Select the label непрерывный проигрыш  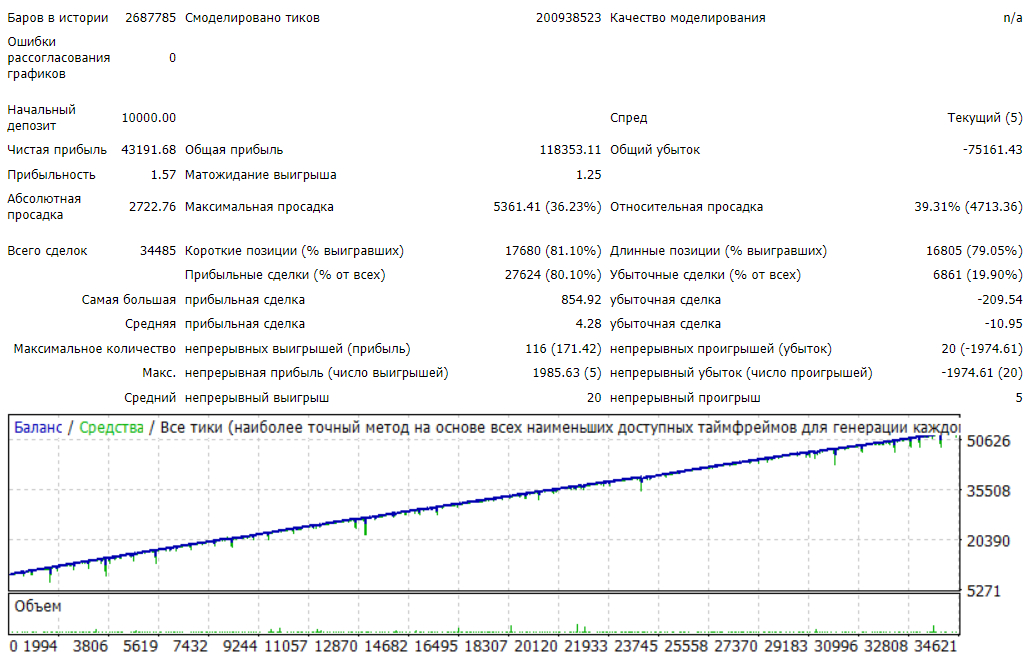(x=685, y=398)
